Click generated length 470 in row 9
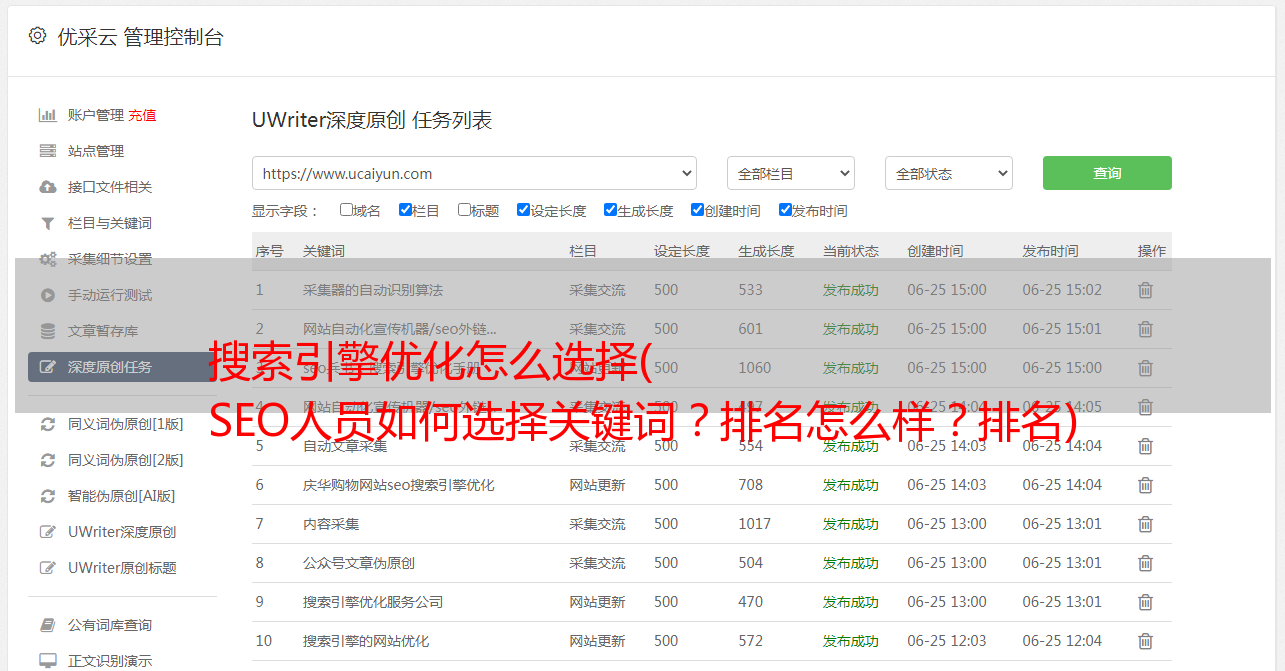Viewport: 1285px width, 671px height. pos(751,602)
